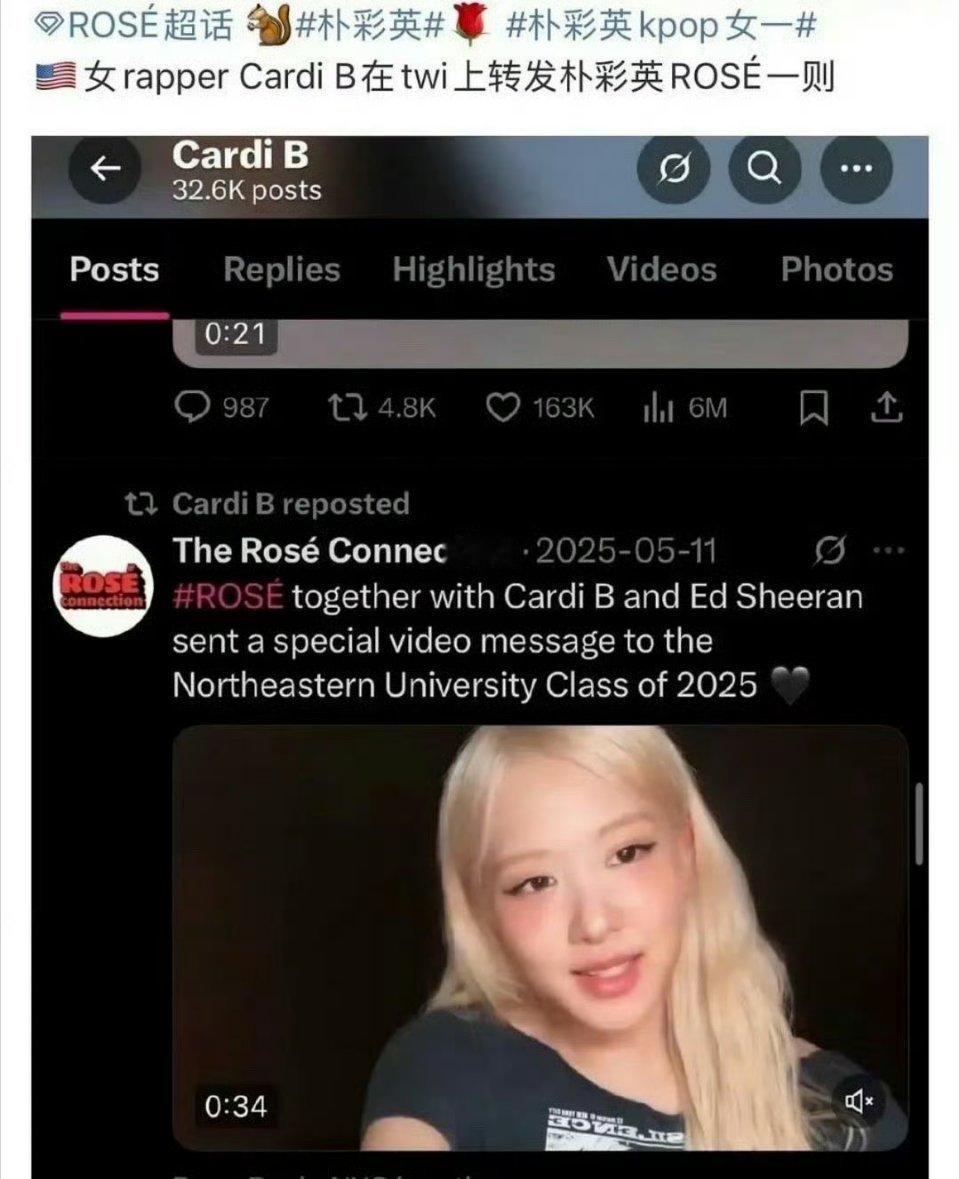
Task: Bookmark the post above the repost
Action: (x=813, y=408)
